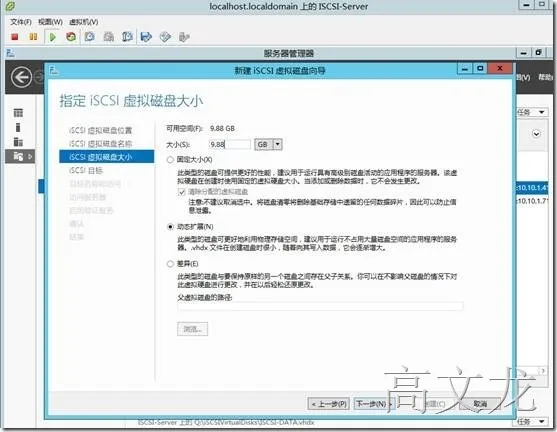Image resolution: width=557 pixels, height=432 pixels.
Task: Select iSCSI 虚拟磁盘位置 wizard step
Action: 101,130
